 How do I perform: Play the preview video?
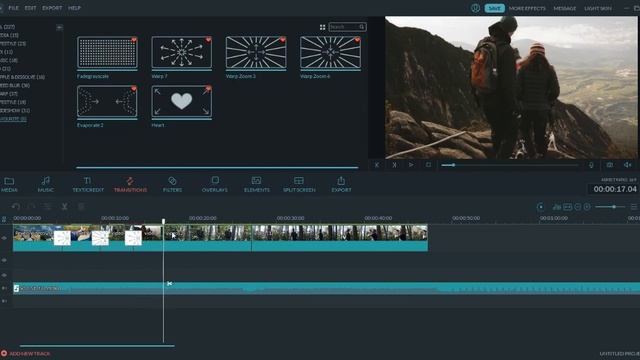coord(411,165)
